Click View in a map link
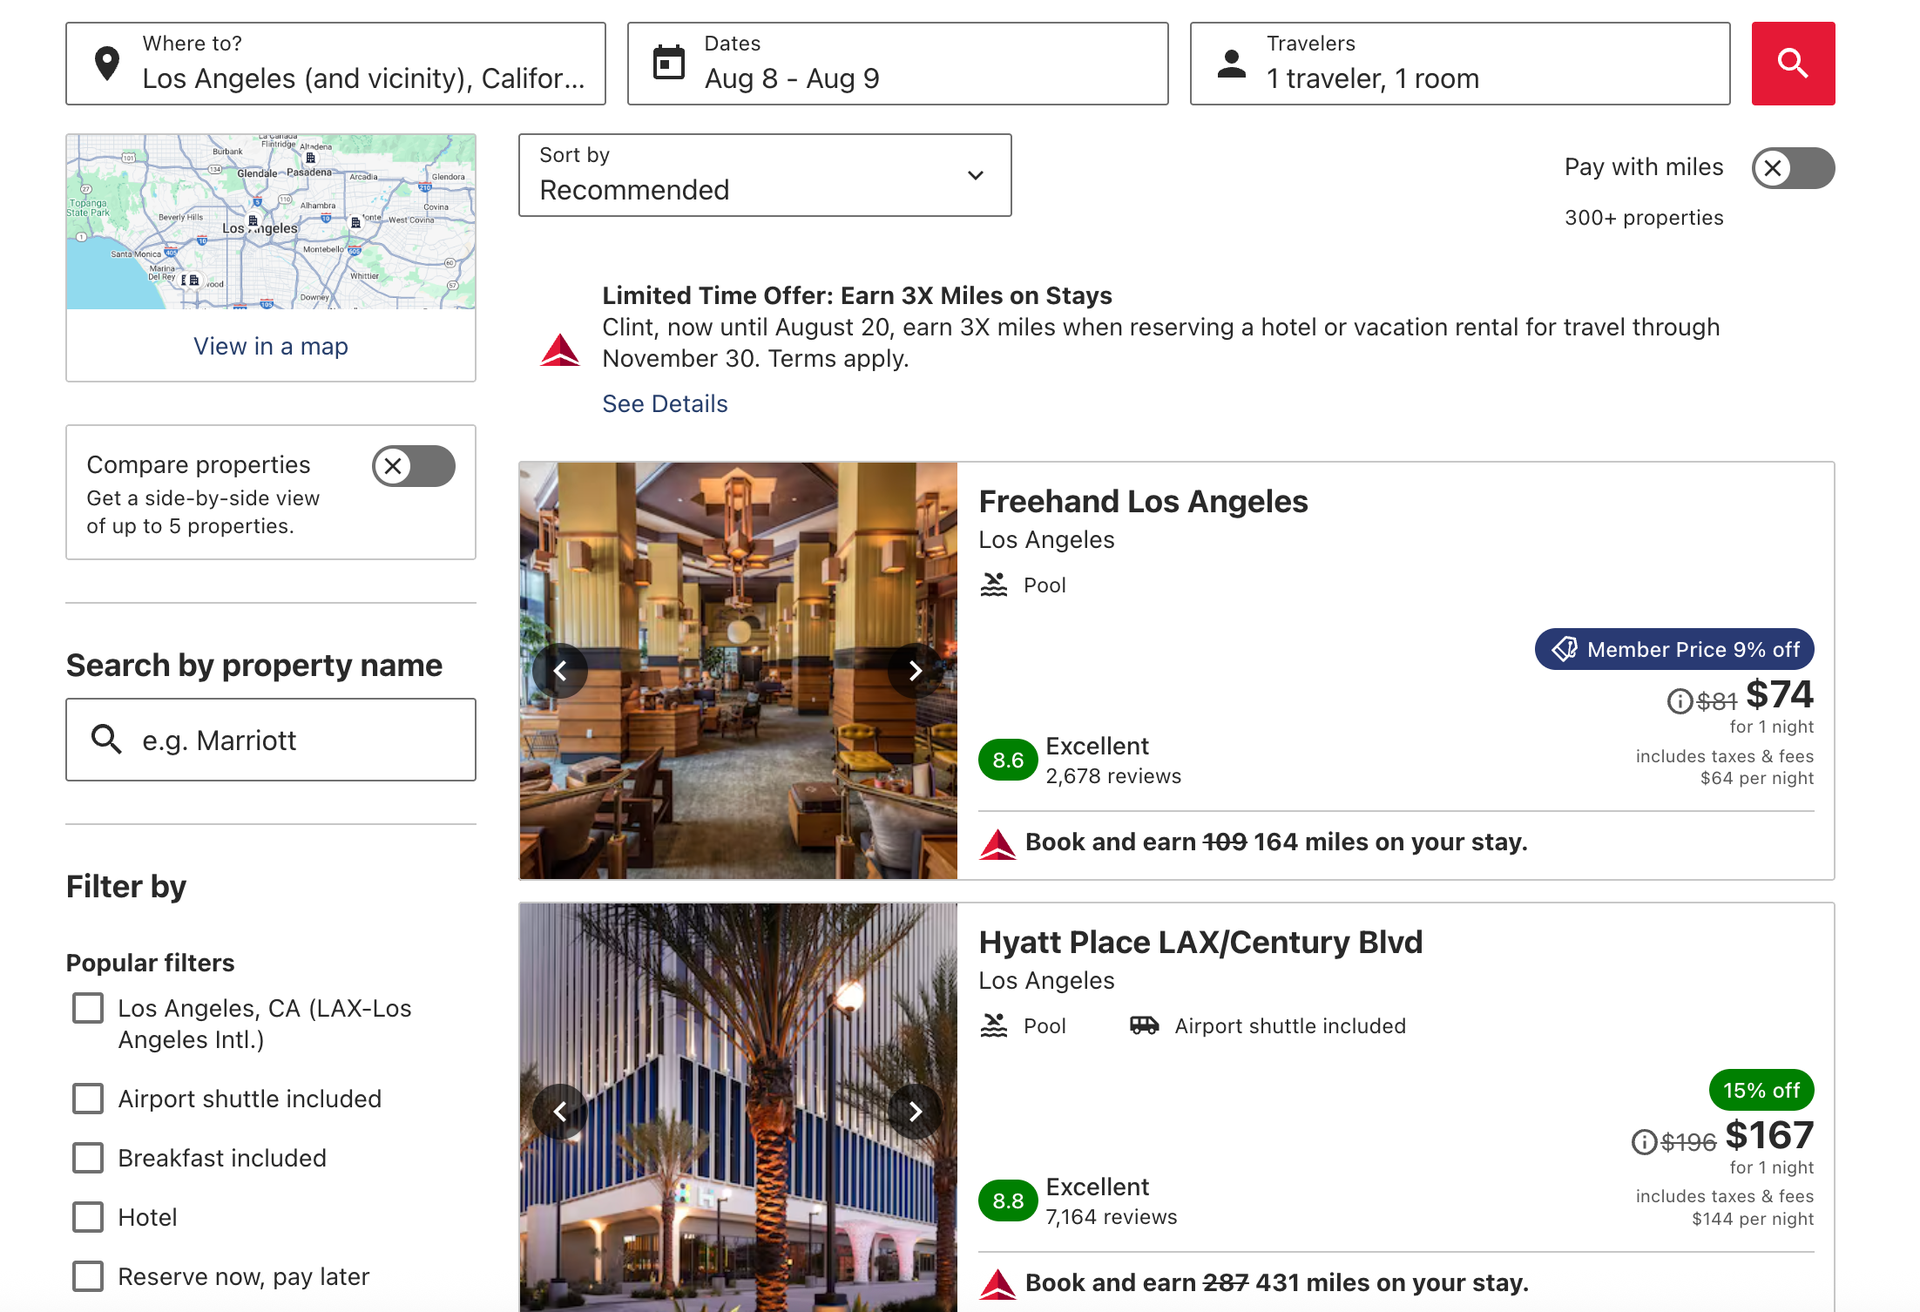 [x=271, y=346]
